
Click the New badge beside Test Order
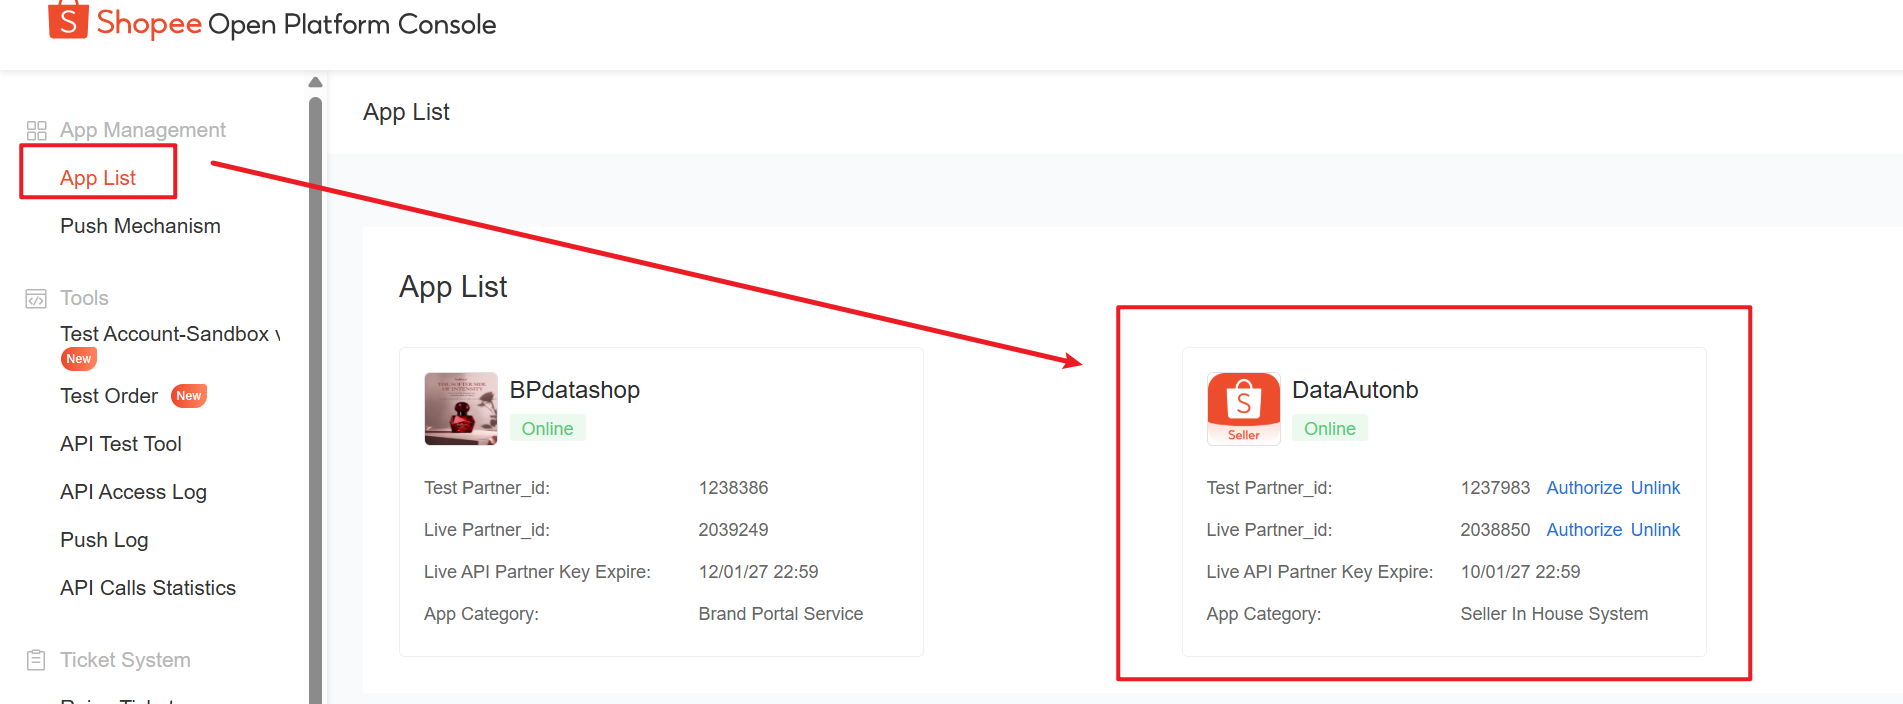coord(189,396)
